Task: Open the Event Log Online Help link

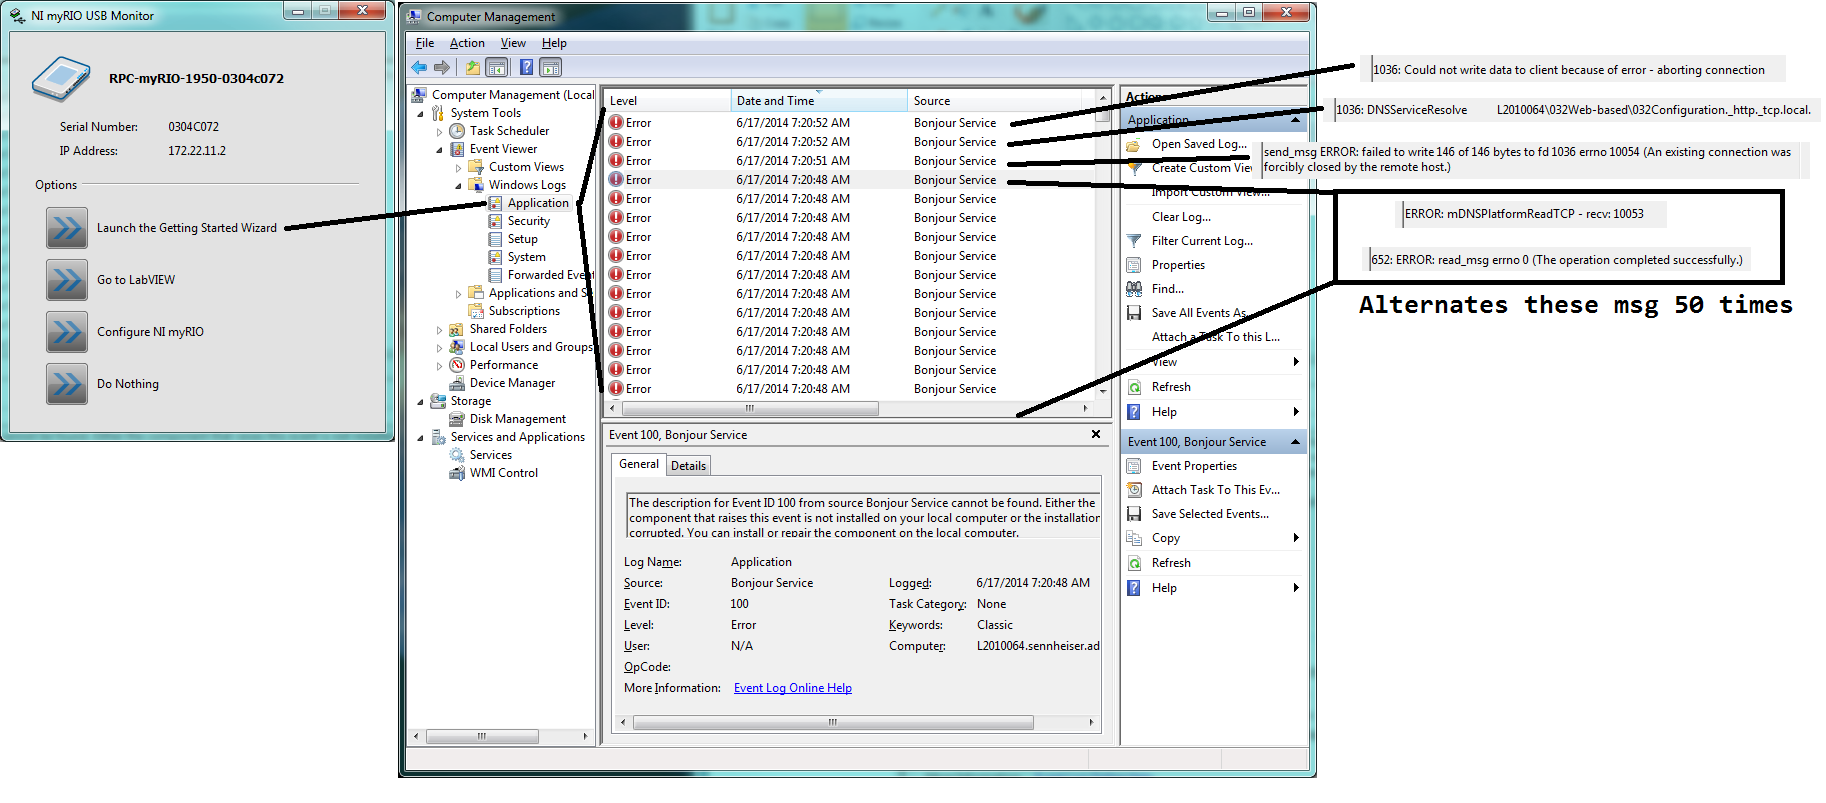Action: pyautogui.click(x=793, y=688)
